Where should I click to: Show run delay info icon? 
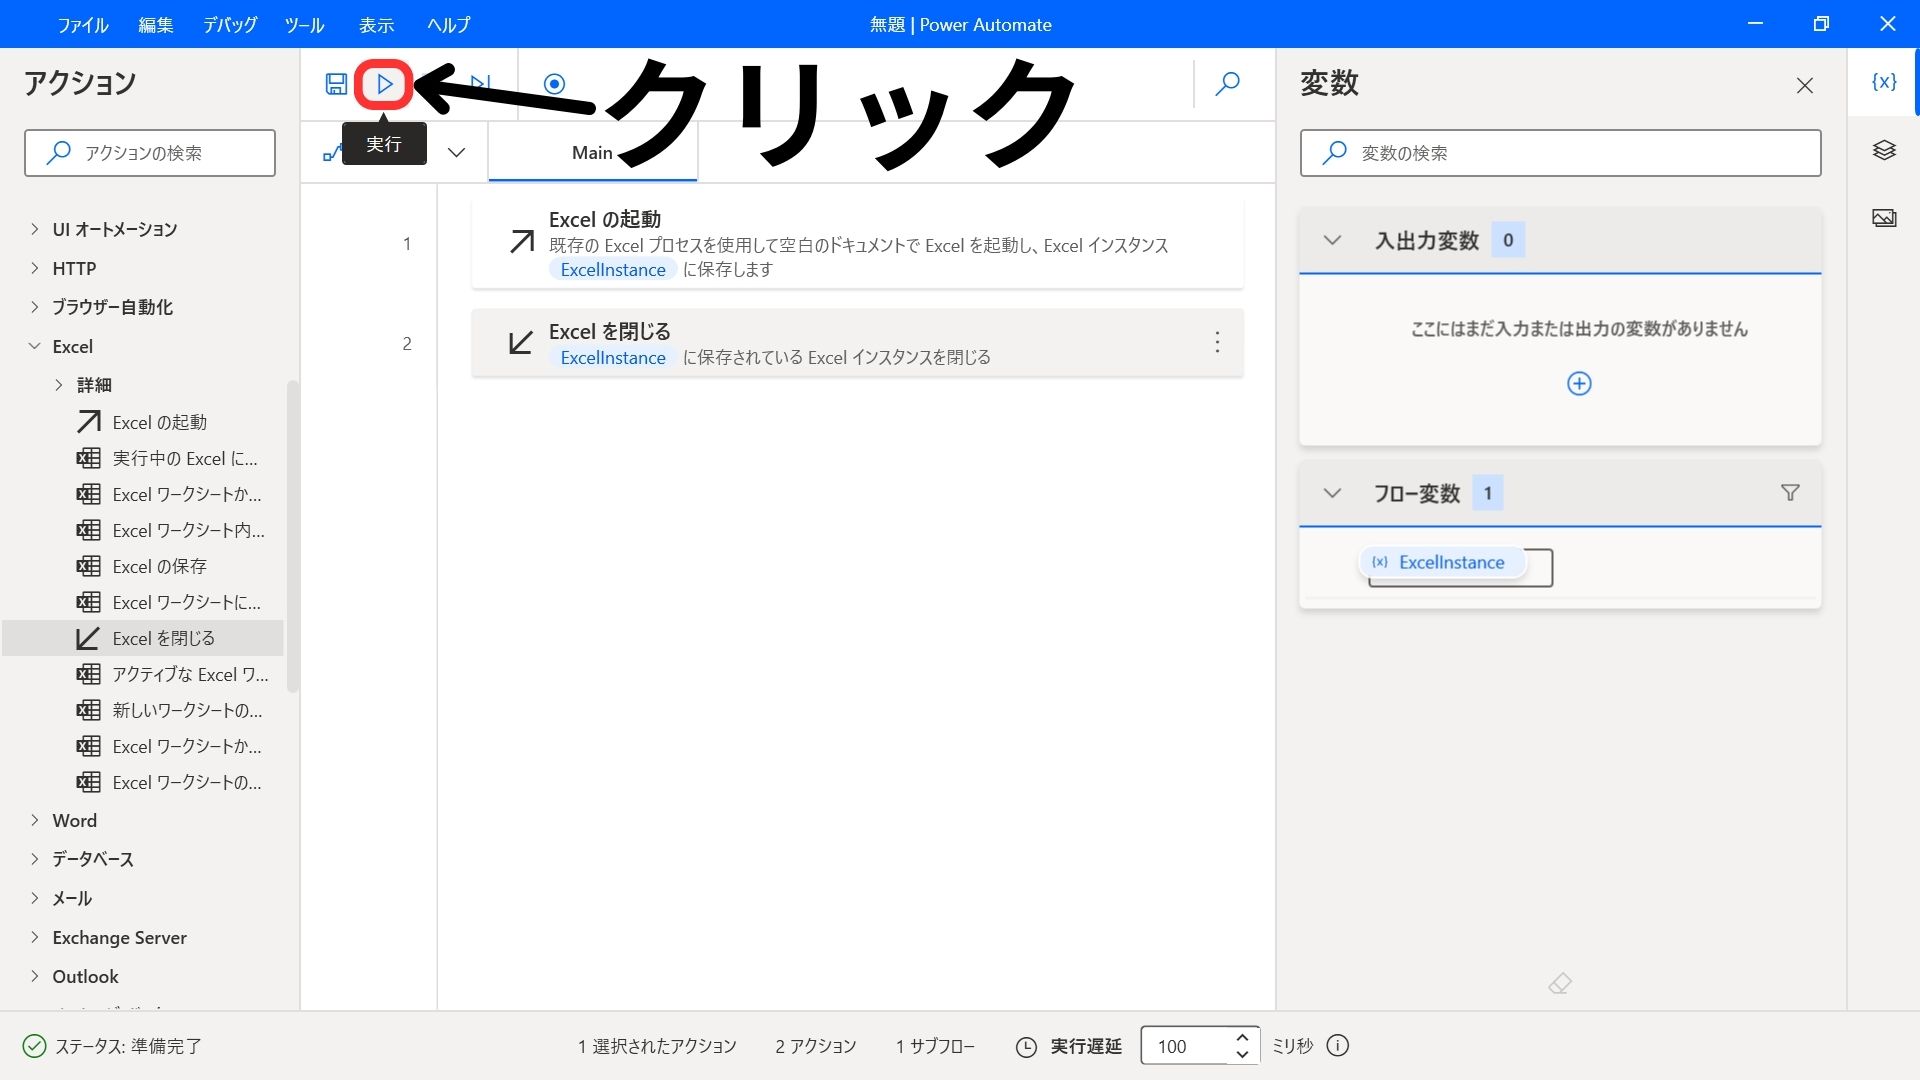(x=1337, y=1046)
